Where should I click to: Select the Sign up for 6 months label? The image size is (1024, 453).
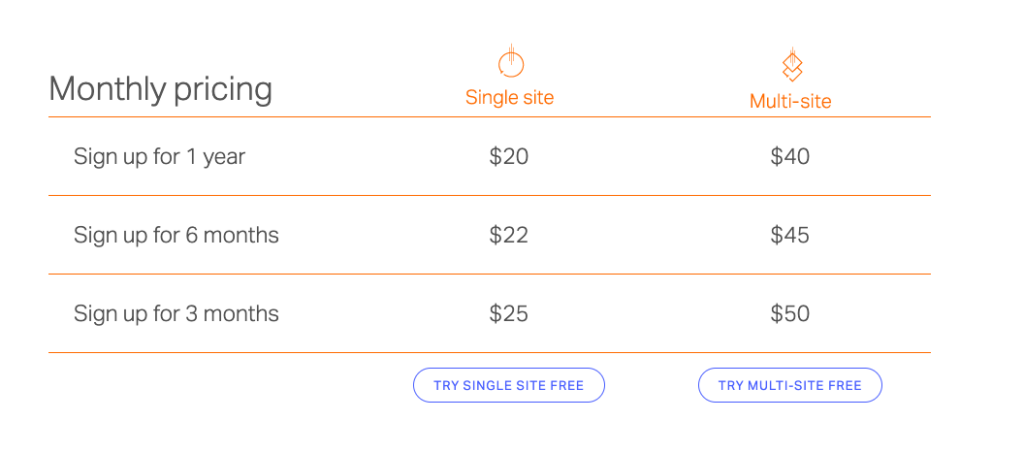point(176,235)
